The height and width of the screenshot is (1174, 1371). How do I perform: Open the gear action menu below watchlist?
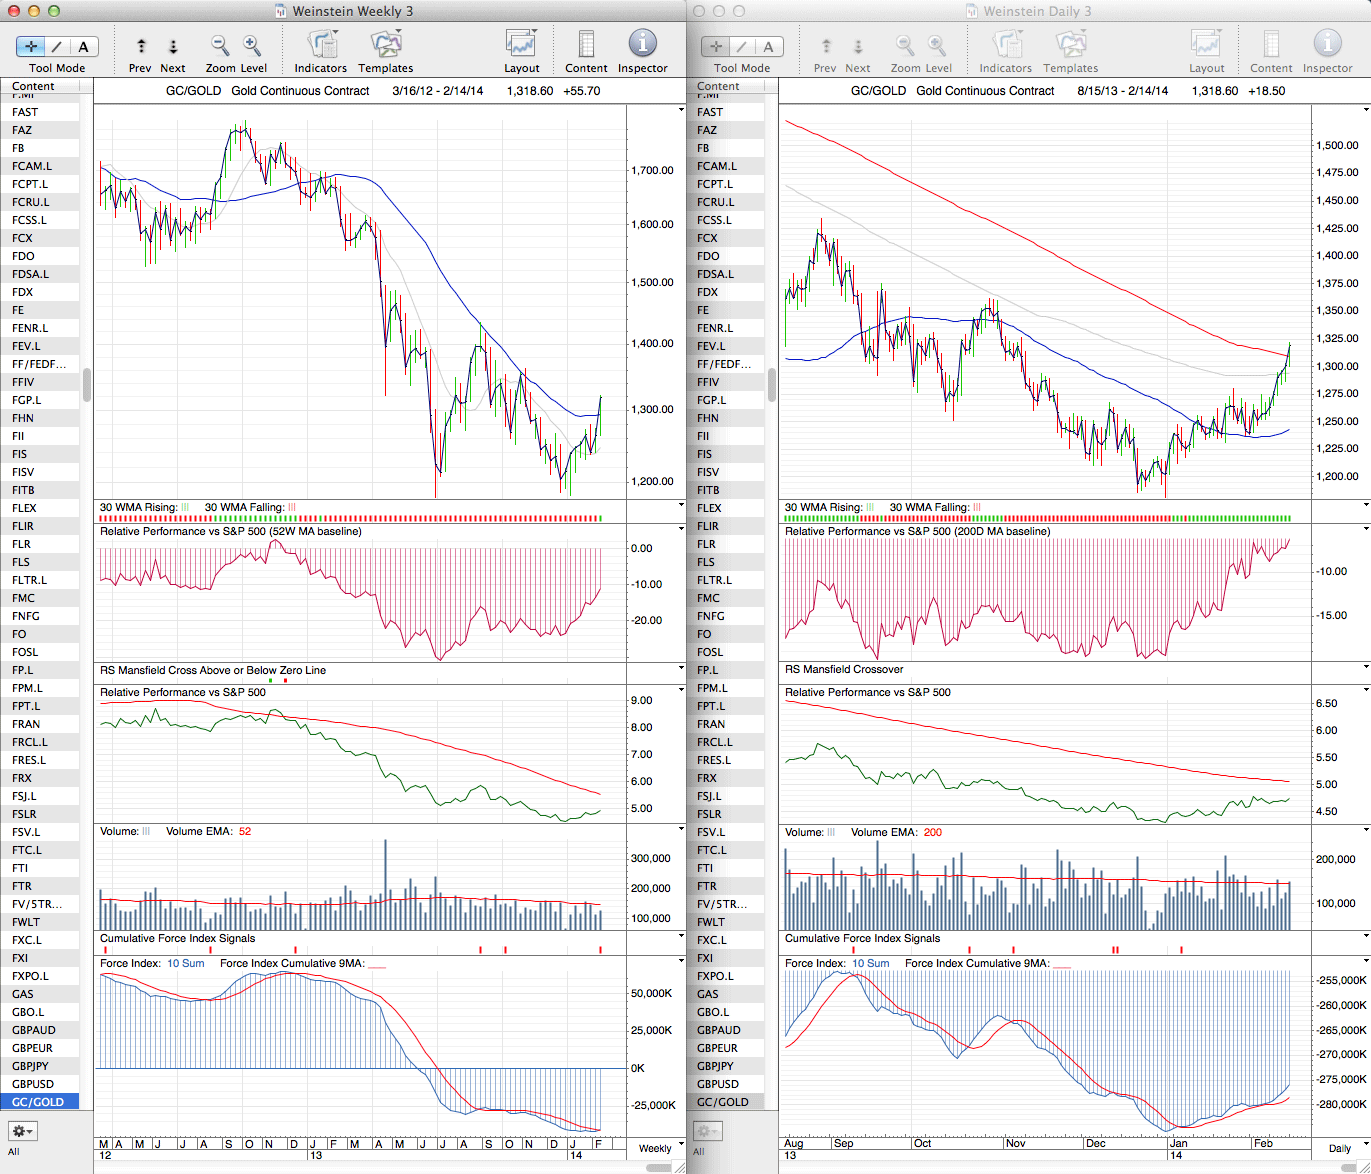[x=22, y=1131]
